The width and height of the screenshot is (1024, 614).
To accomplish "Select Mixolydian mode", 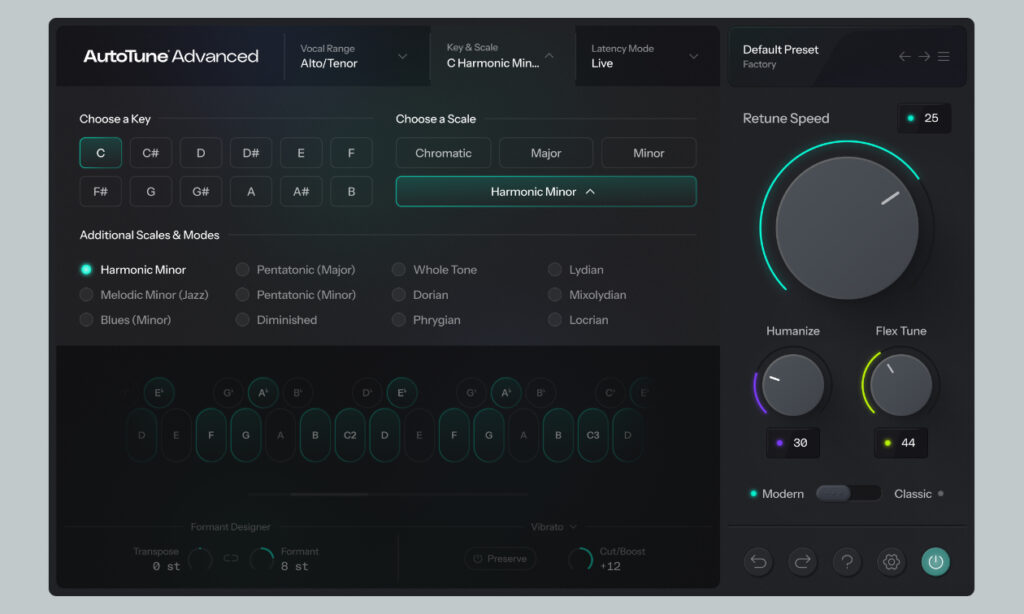I will tap(587, 295).
